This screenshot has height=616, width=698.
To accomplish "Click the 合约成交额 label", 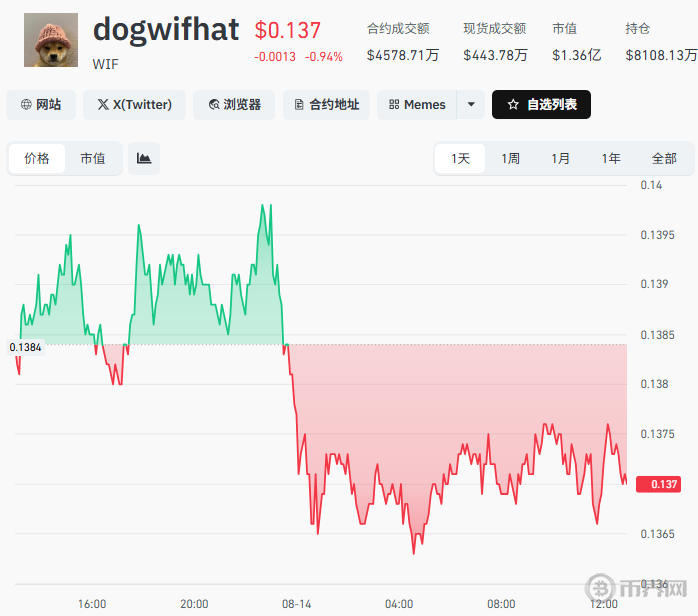I will click(x=398, y=29).
